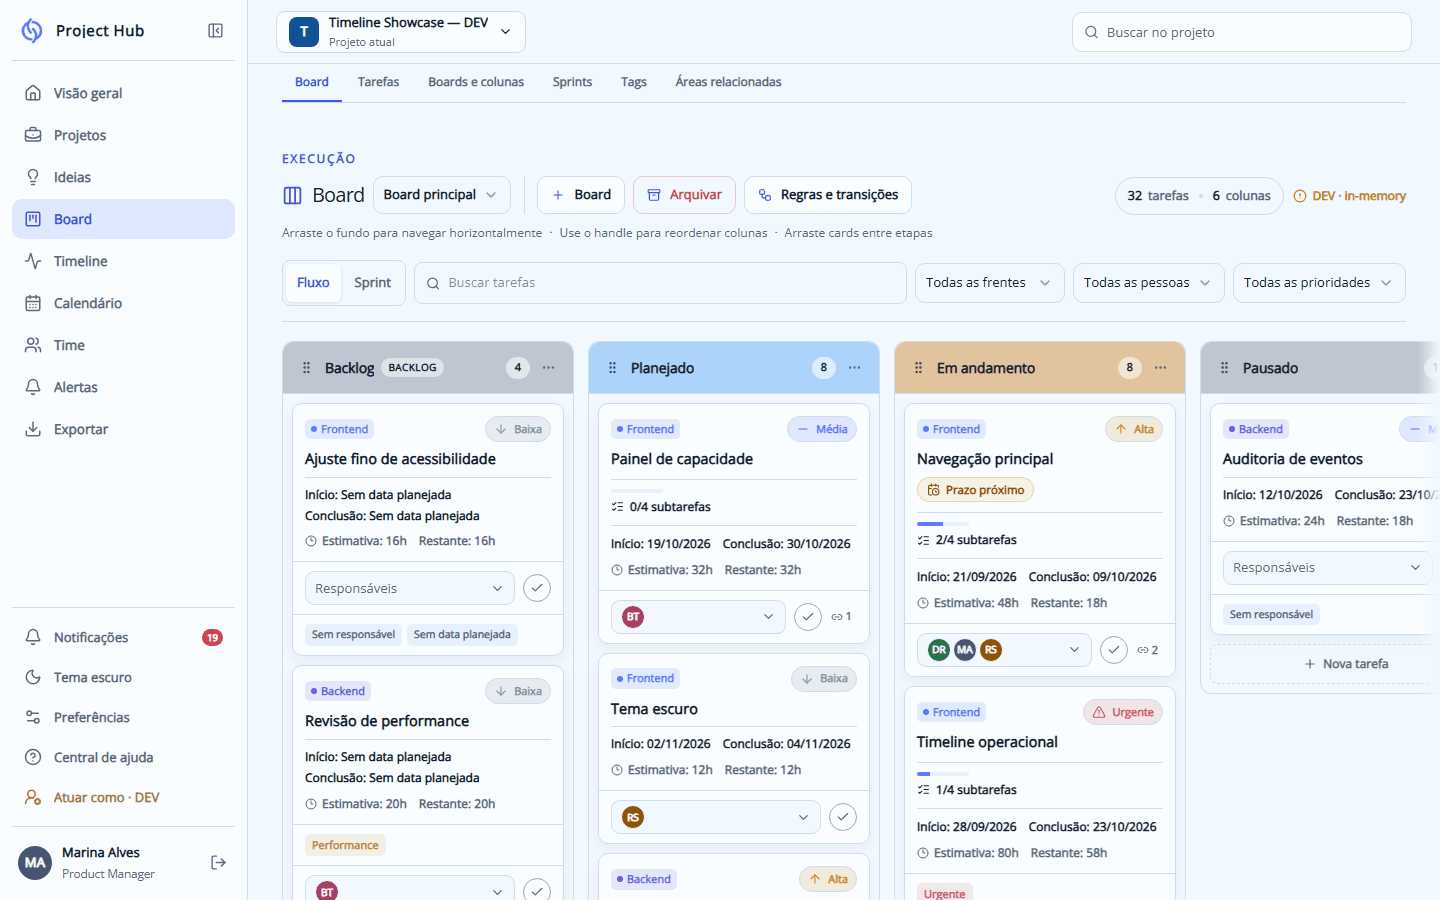1440x900 pixels.
Task: Grab Pausado column drag handle
Action: (x=1225, y=368)
